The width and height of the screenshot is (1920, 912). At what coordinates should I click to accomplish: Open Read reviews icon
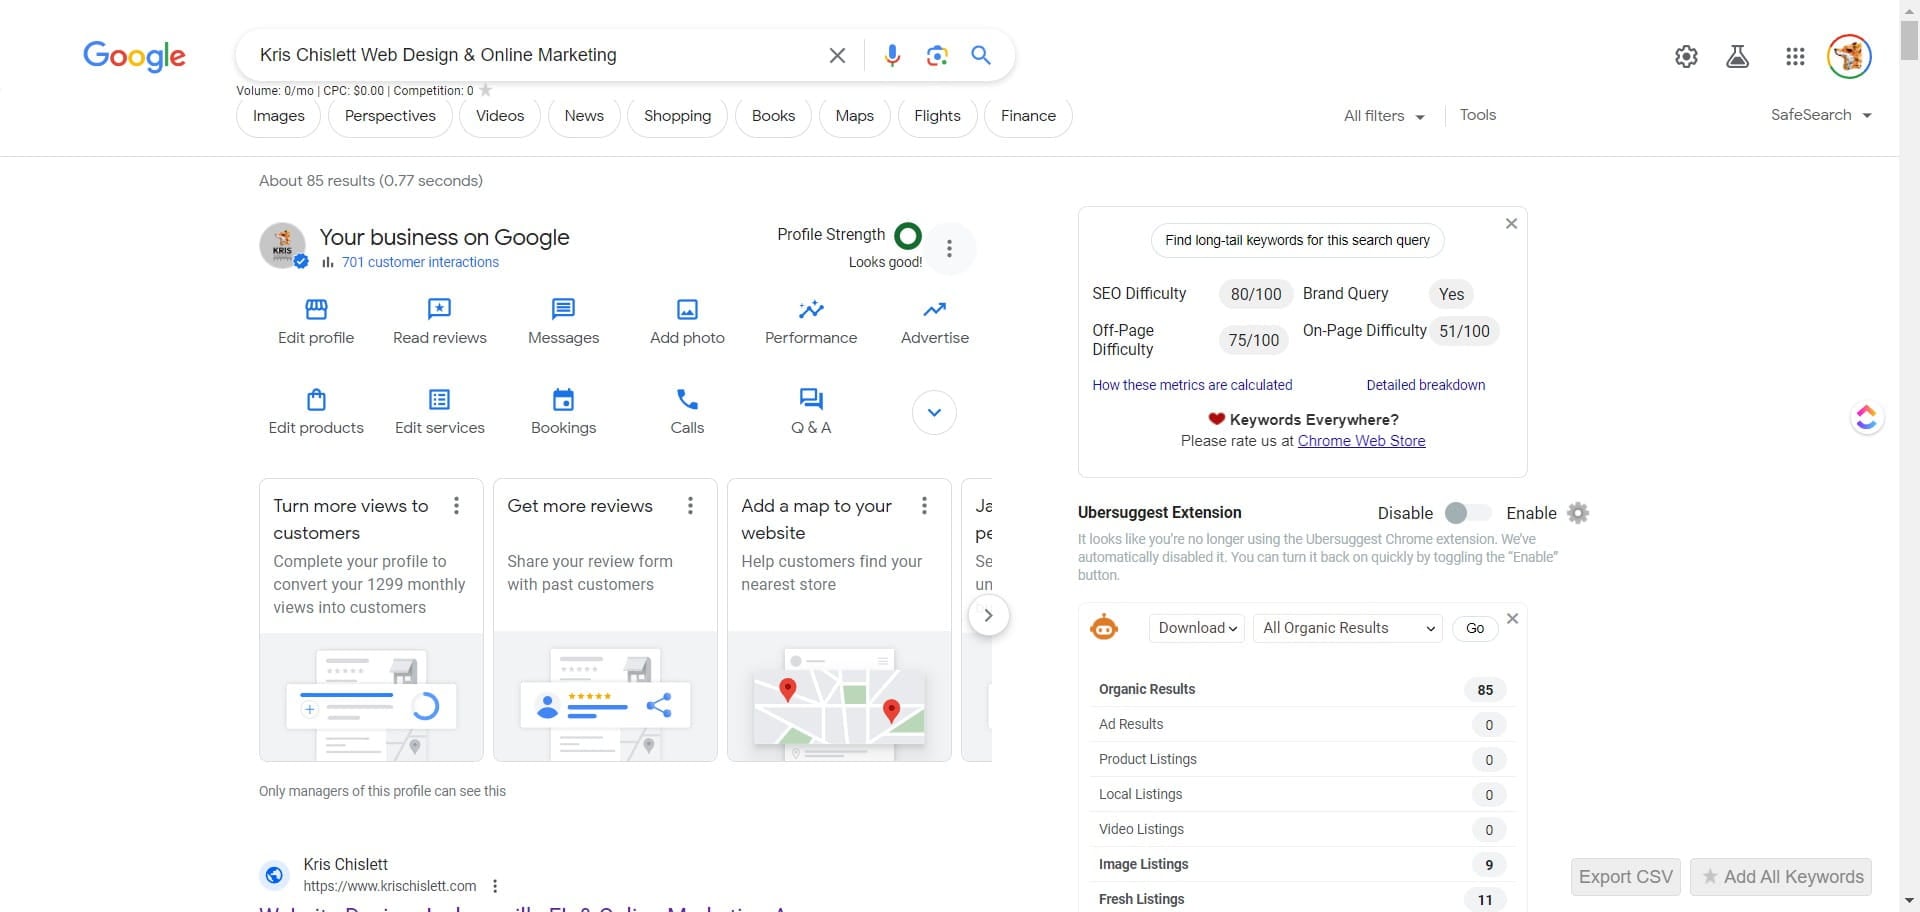coord(439,309)
